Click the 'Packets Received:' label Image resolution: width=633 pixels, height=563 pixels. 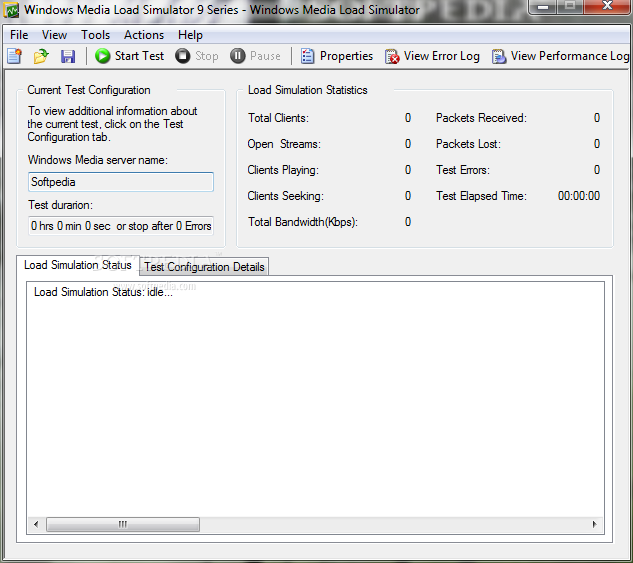coord(481,118)
